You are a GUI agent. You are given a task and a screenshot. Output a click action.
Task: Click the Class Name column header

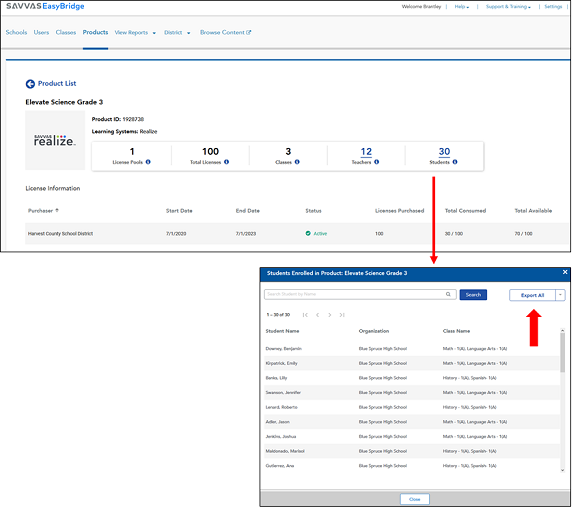456,331
